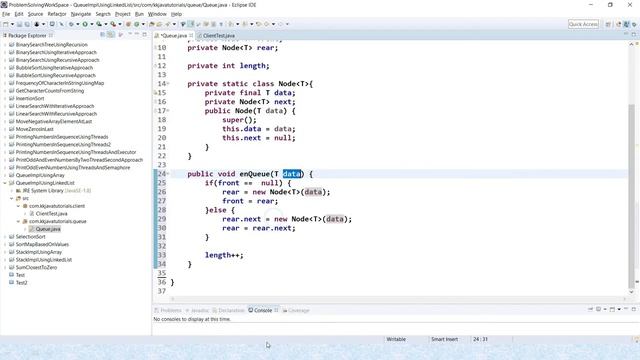Click the Open Console icon in Console view
The image size is (640, 360).
coord(612,309)
